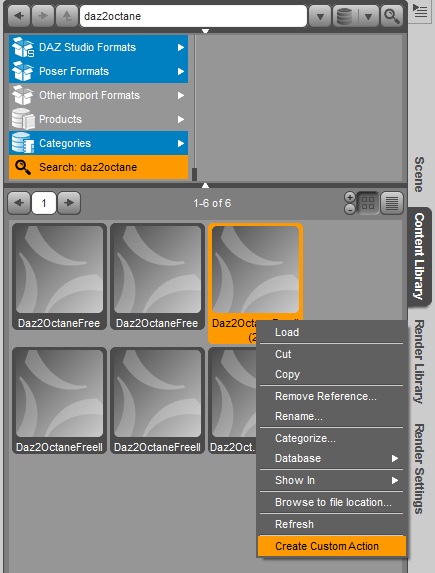435x573 pixels.
Task: Select the partly hidden Daz2Oct... thumbnail
Action: tap(232, 401)
